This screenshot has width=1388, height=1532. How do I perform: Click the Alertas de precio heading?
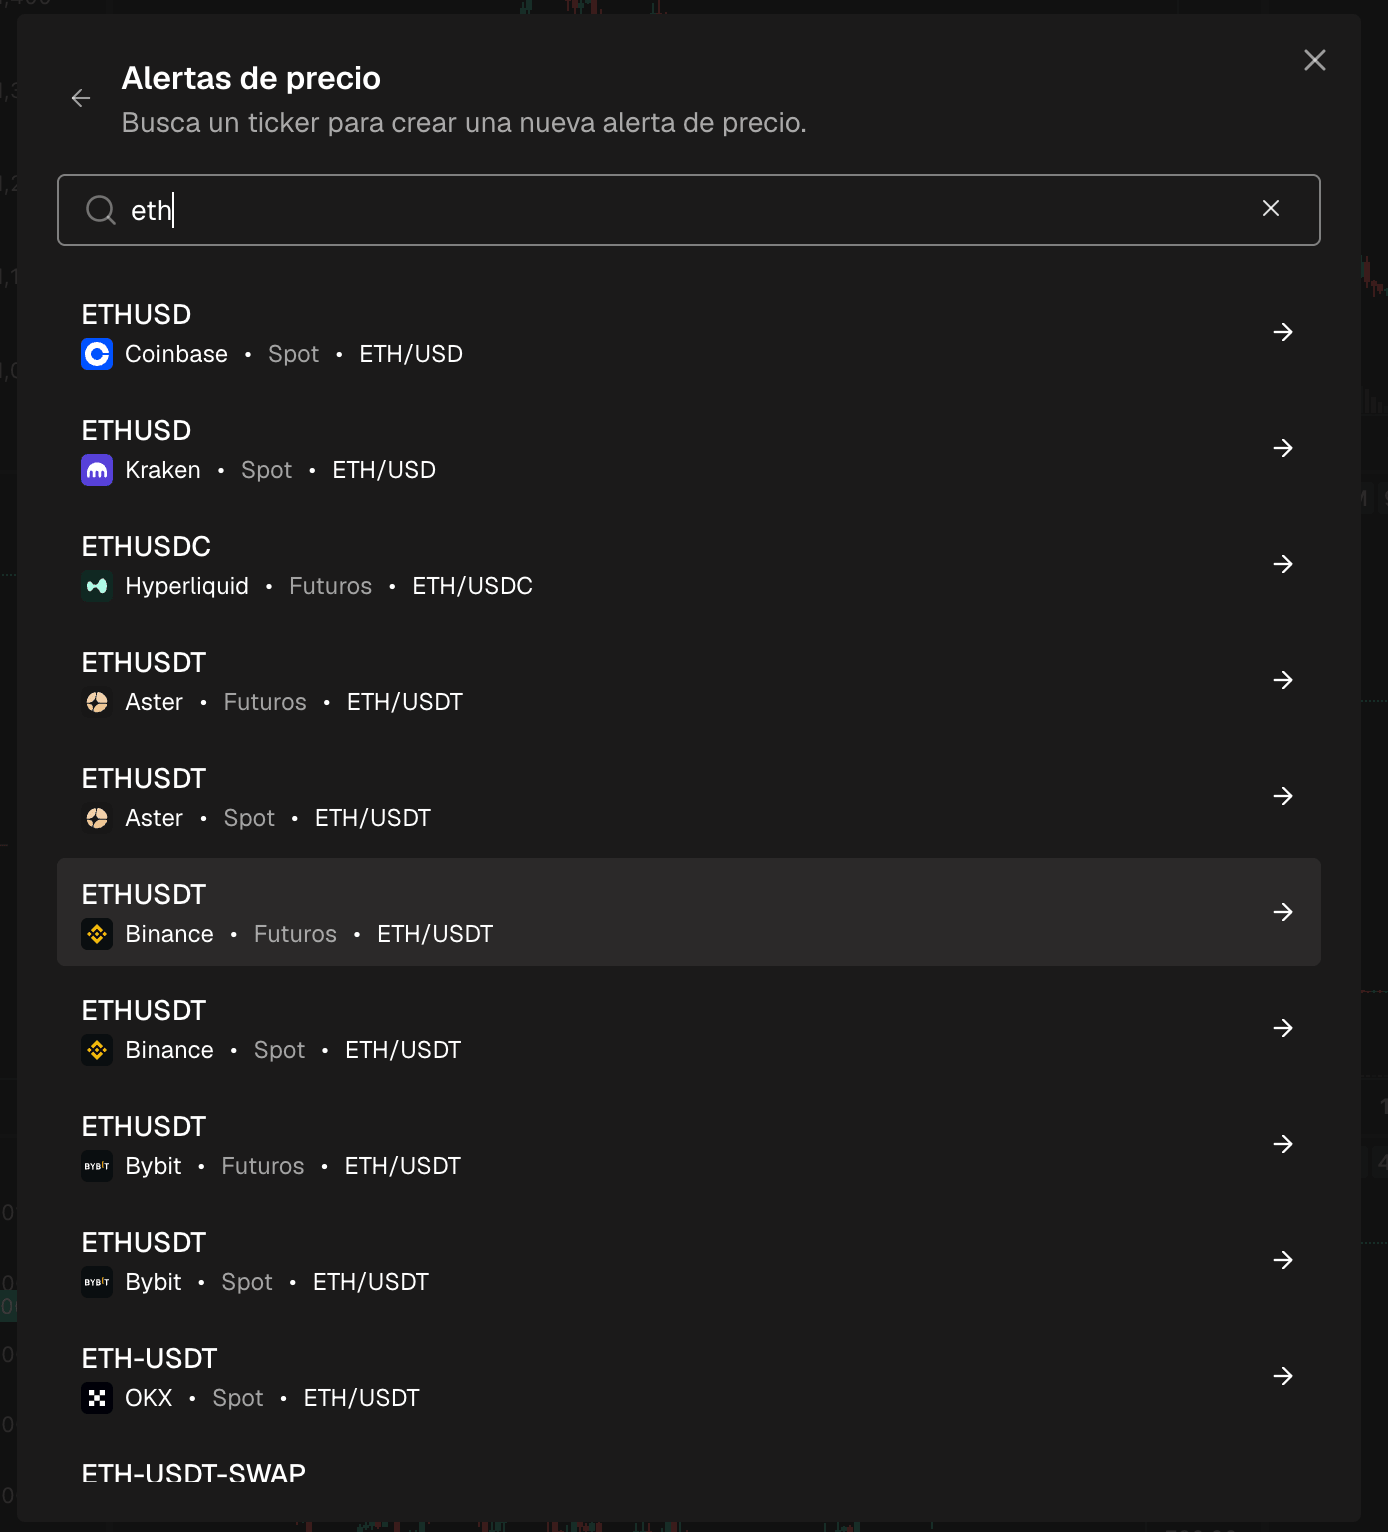(251, 78)
